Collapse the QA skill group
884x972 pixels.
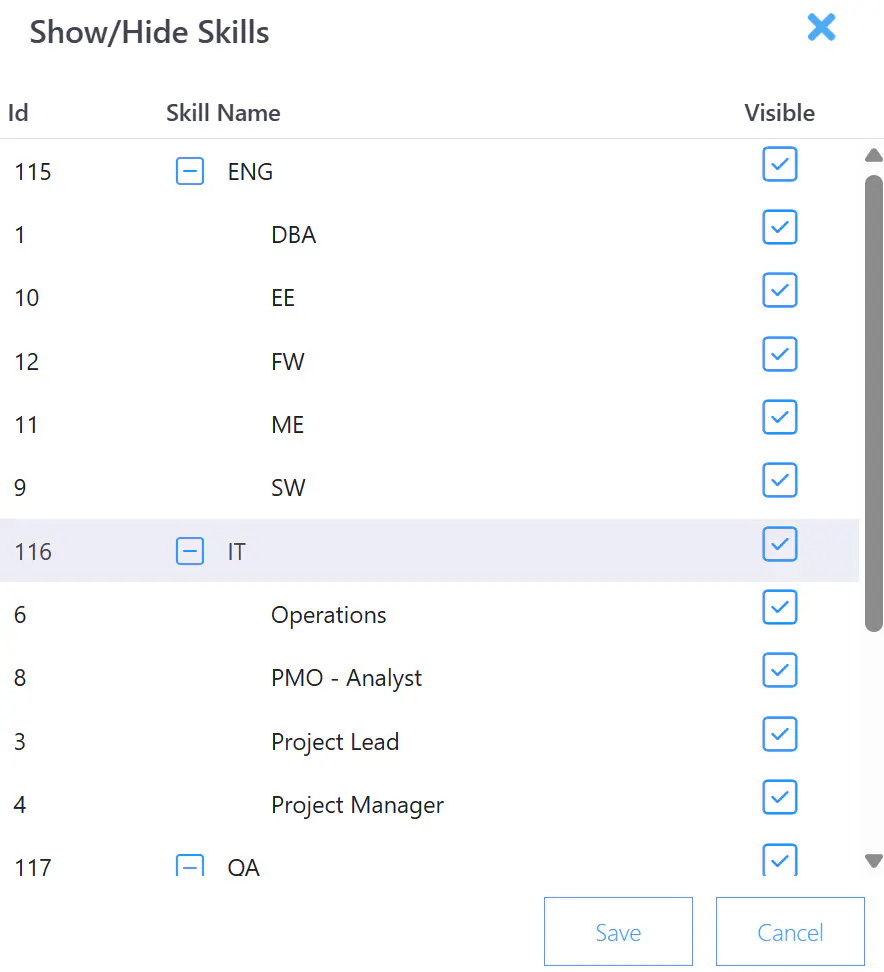[190, 865]
